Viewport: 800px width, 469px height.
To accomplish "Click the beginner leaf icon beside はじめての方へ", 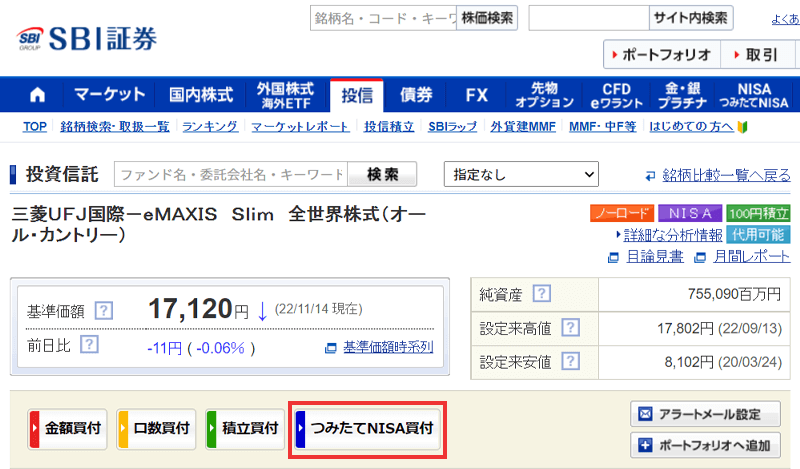I will click(x=742, y=127).
